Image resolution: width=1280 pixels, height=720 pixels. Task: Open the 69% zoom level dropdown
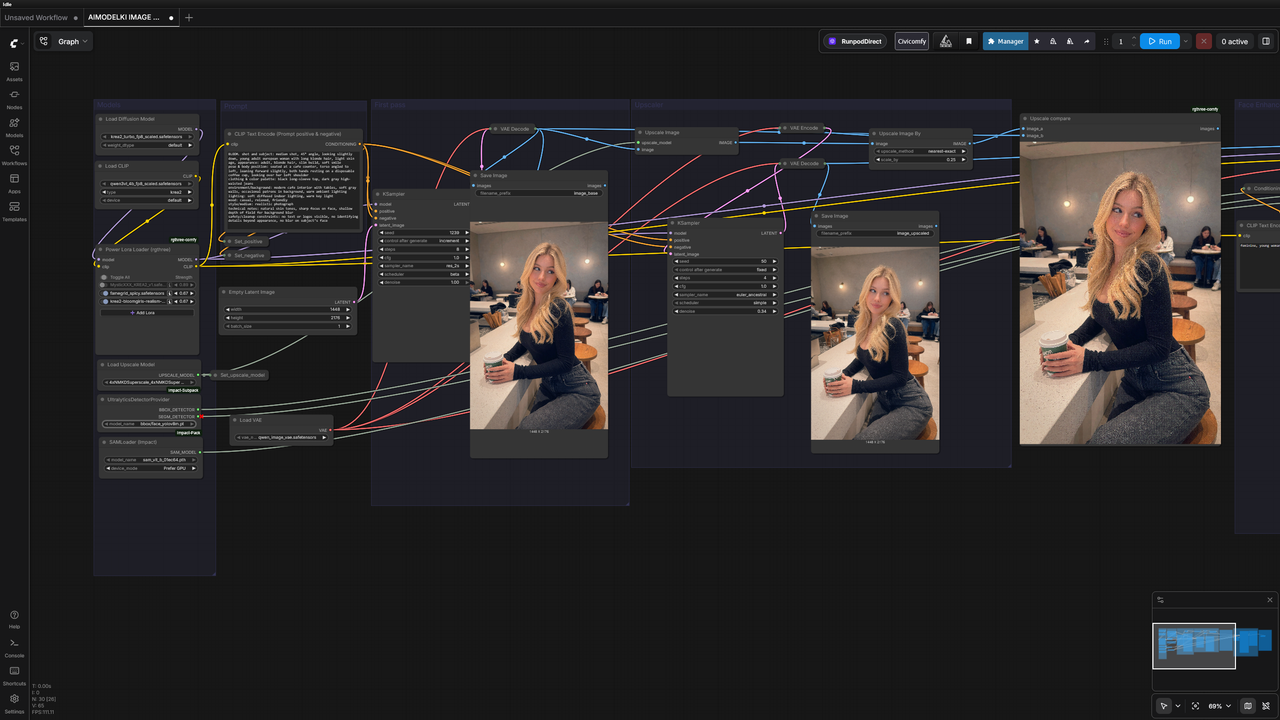(x=1220, y=706)
